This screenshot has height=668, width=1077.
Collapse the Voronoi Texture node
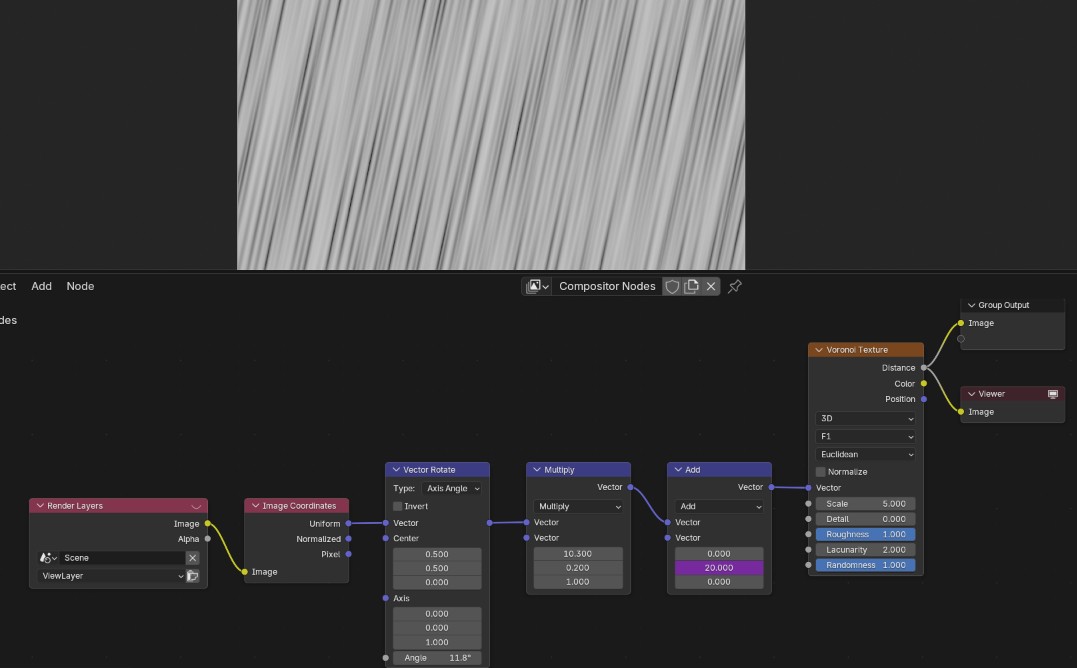pyautogui.click(x=819, y=350)
